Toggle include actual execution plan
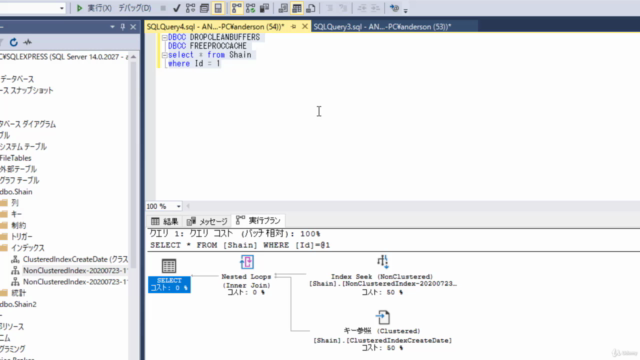The height and width of the screenshot is (360, 640). point(236,8)
